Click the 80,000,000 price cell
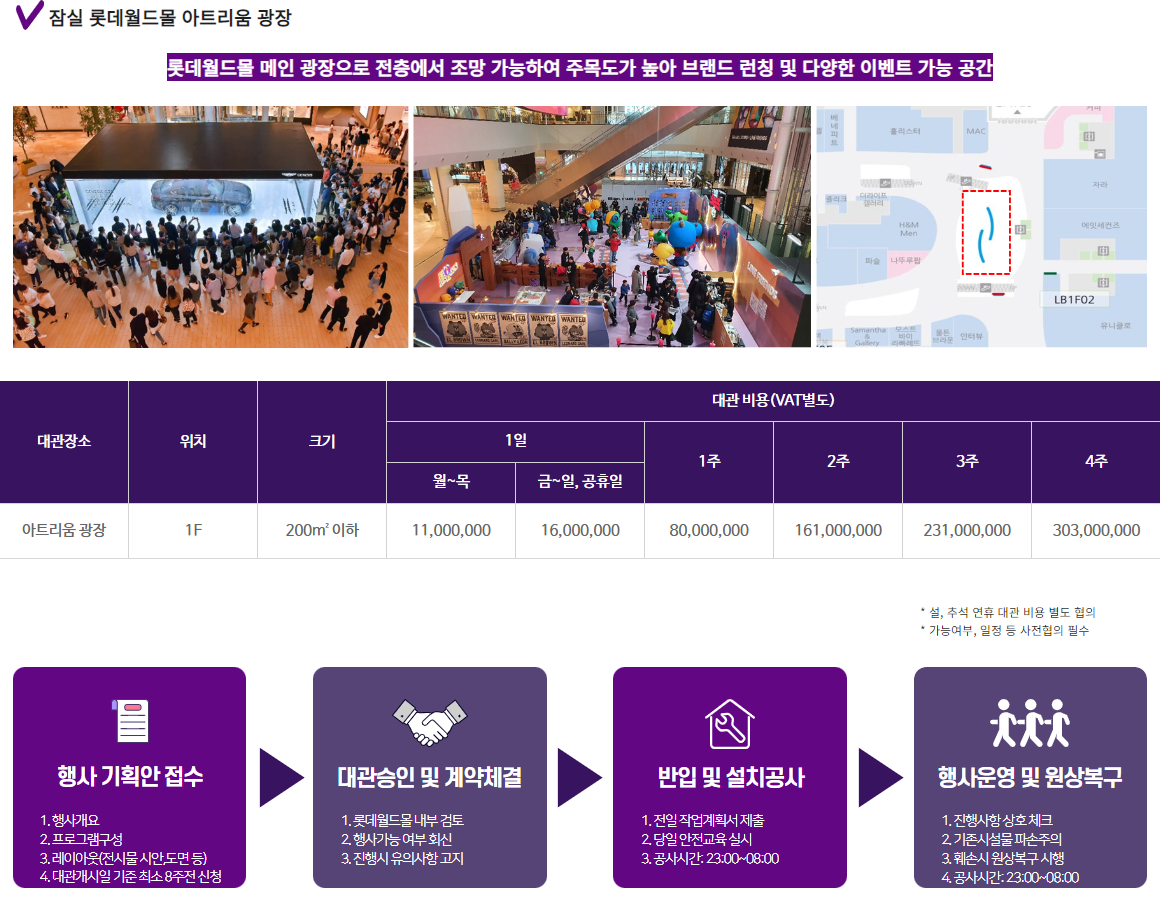This screenshot has width=1160, height=900. [x=709, y=530]
